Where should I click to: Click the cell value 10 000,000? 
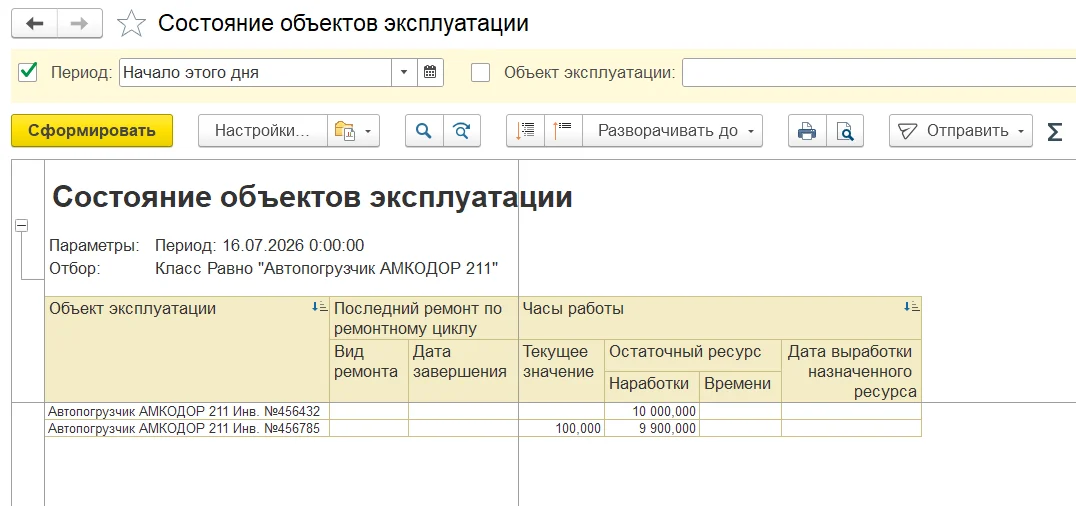[652, 411]
